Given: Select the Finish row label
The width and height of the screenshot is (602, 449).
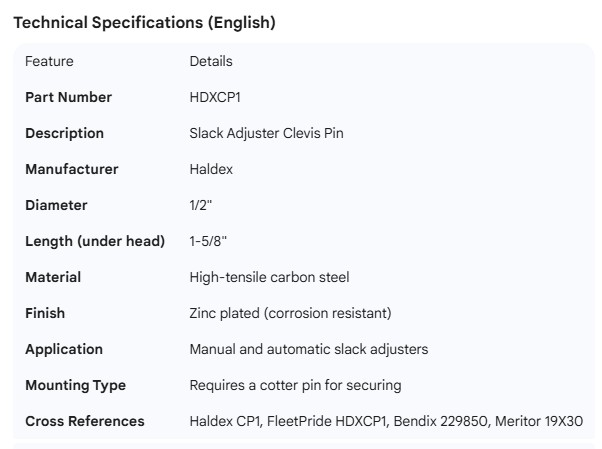Looking at the screenshot, I should pyautogui.click(x=45, y=313).
